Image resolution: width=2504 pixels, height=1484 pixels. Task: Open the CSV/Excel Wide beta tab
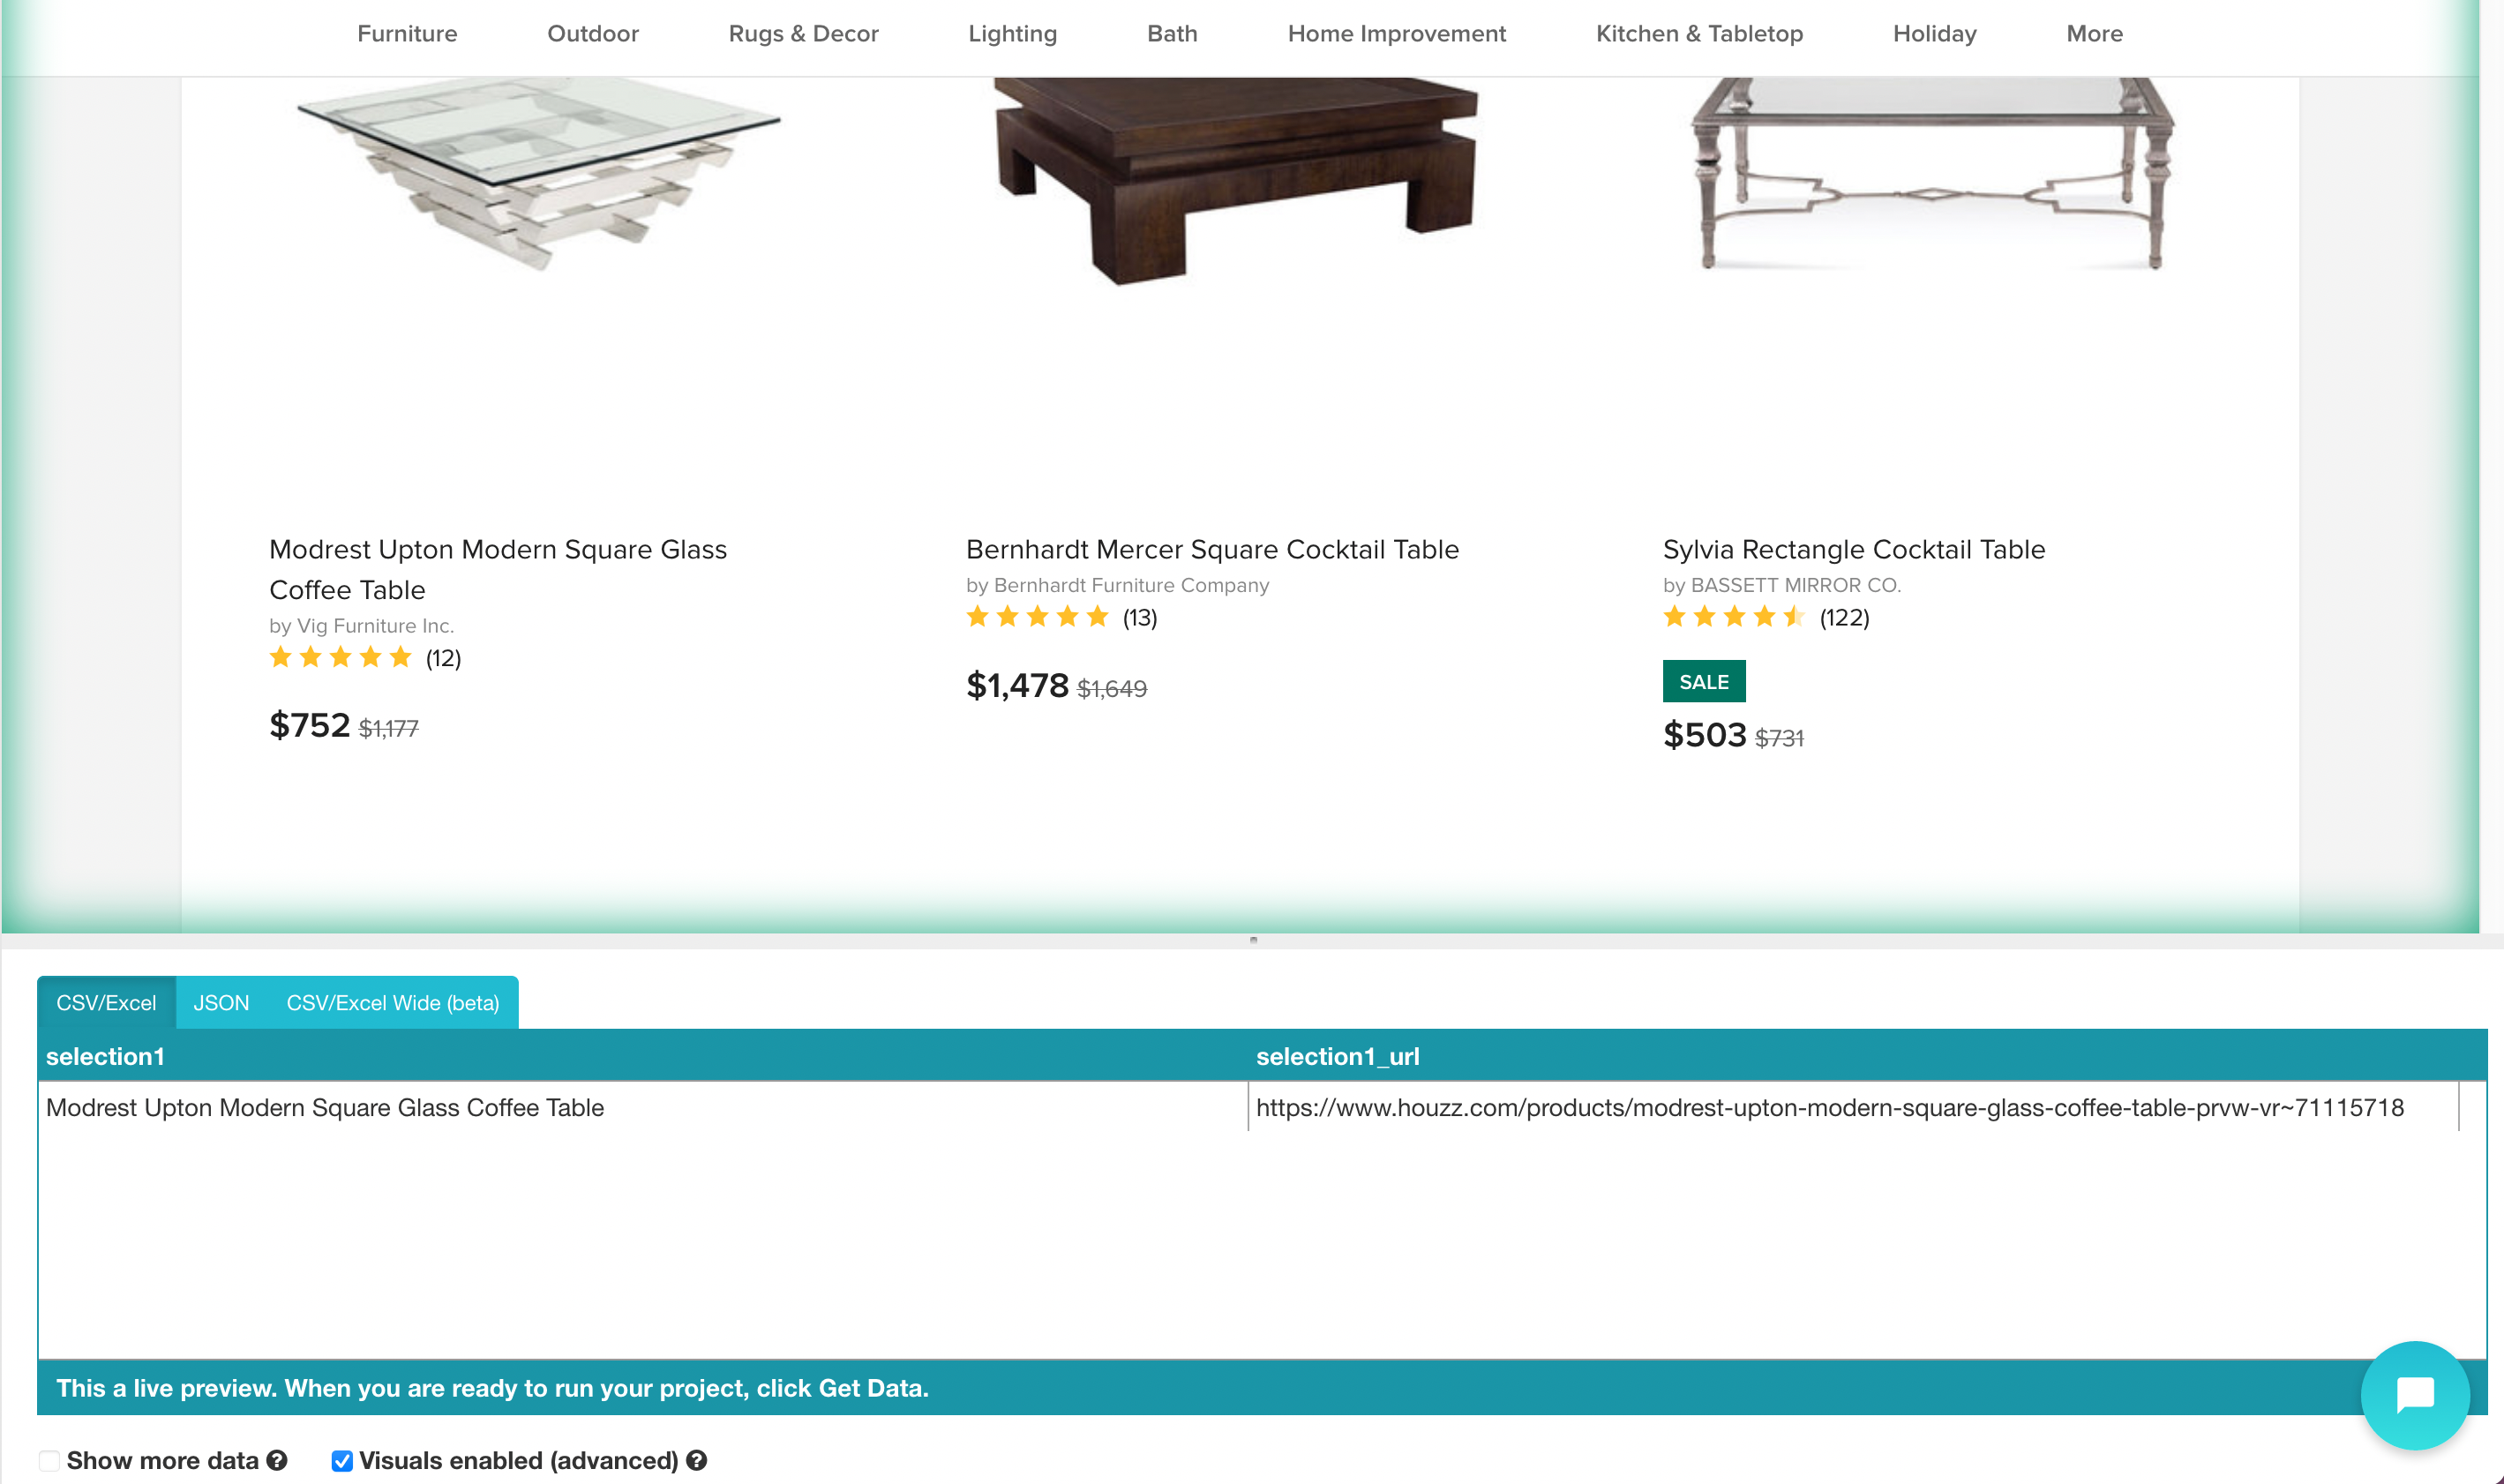[x=392, y=1001]
